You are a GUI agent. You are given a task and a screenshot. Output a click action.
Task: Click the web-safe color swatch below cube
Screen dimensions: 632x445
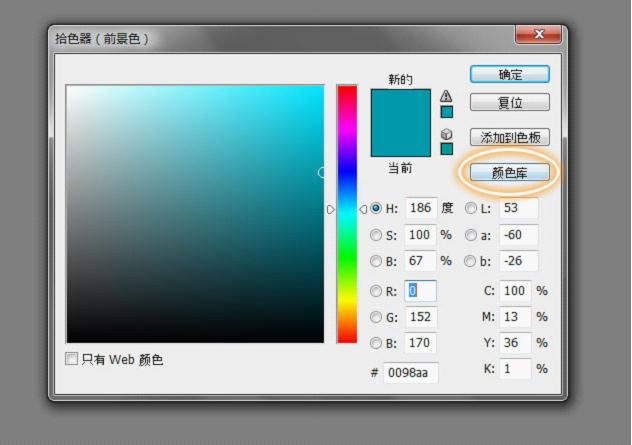(446, 149)
